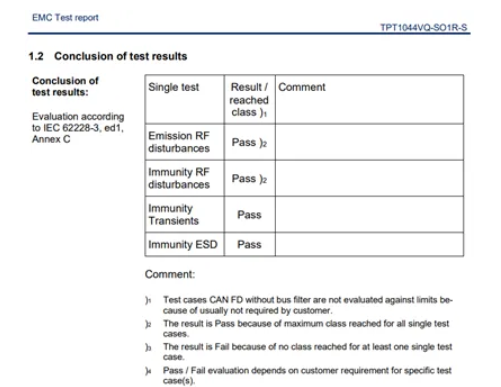Select the Emission RF disturbances row label
Screen dimensions: 501x387
(x=179, y=142)
